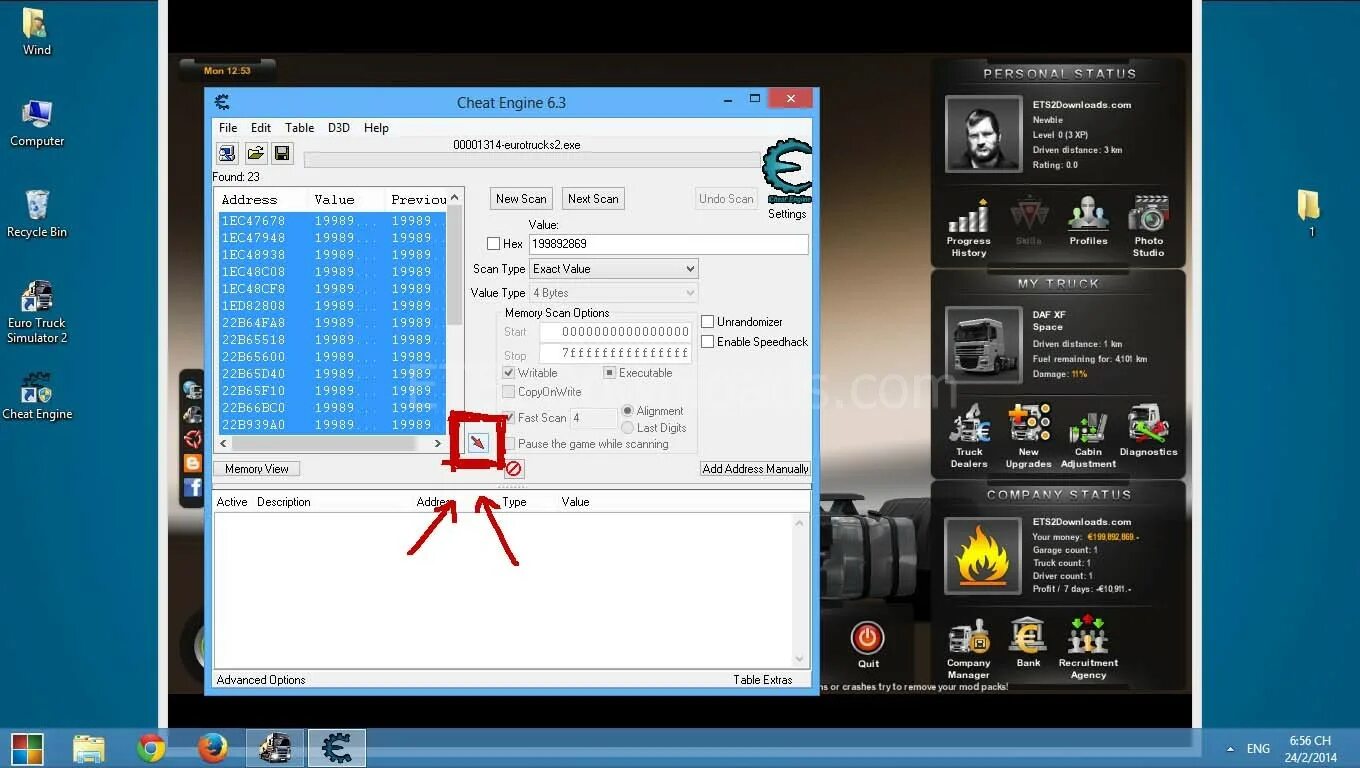The width and height of the screenshot is (1360, 768).
Task: Select the Last Digits radio button
Action: point(628,427)
